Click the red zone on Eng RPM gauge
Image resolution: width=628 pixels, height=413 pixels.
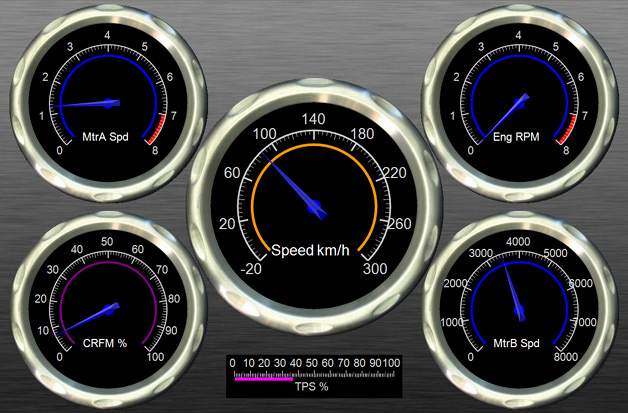coord(565,130)
